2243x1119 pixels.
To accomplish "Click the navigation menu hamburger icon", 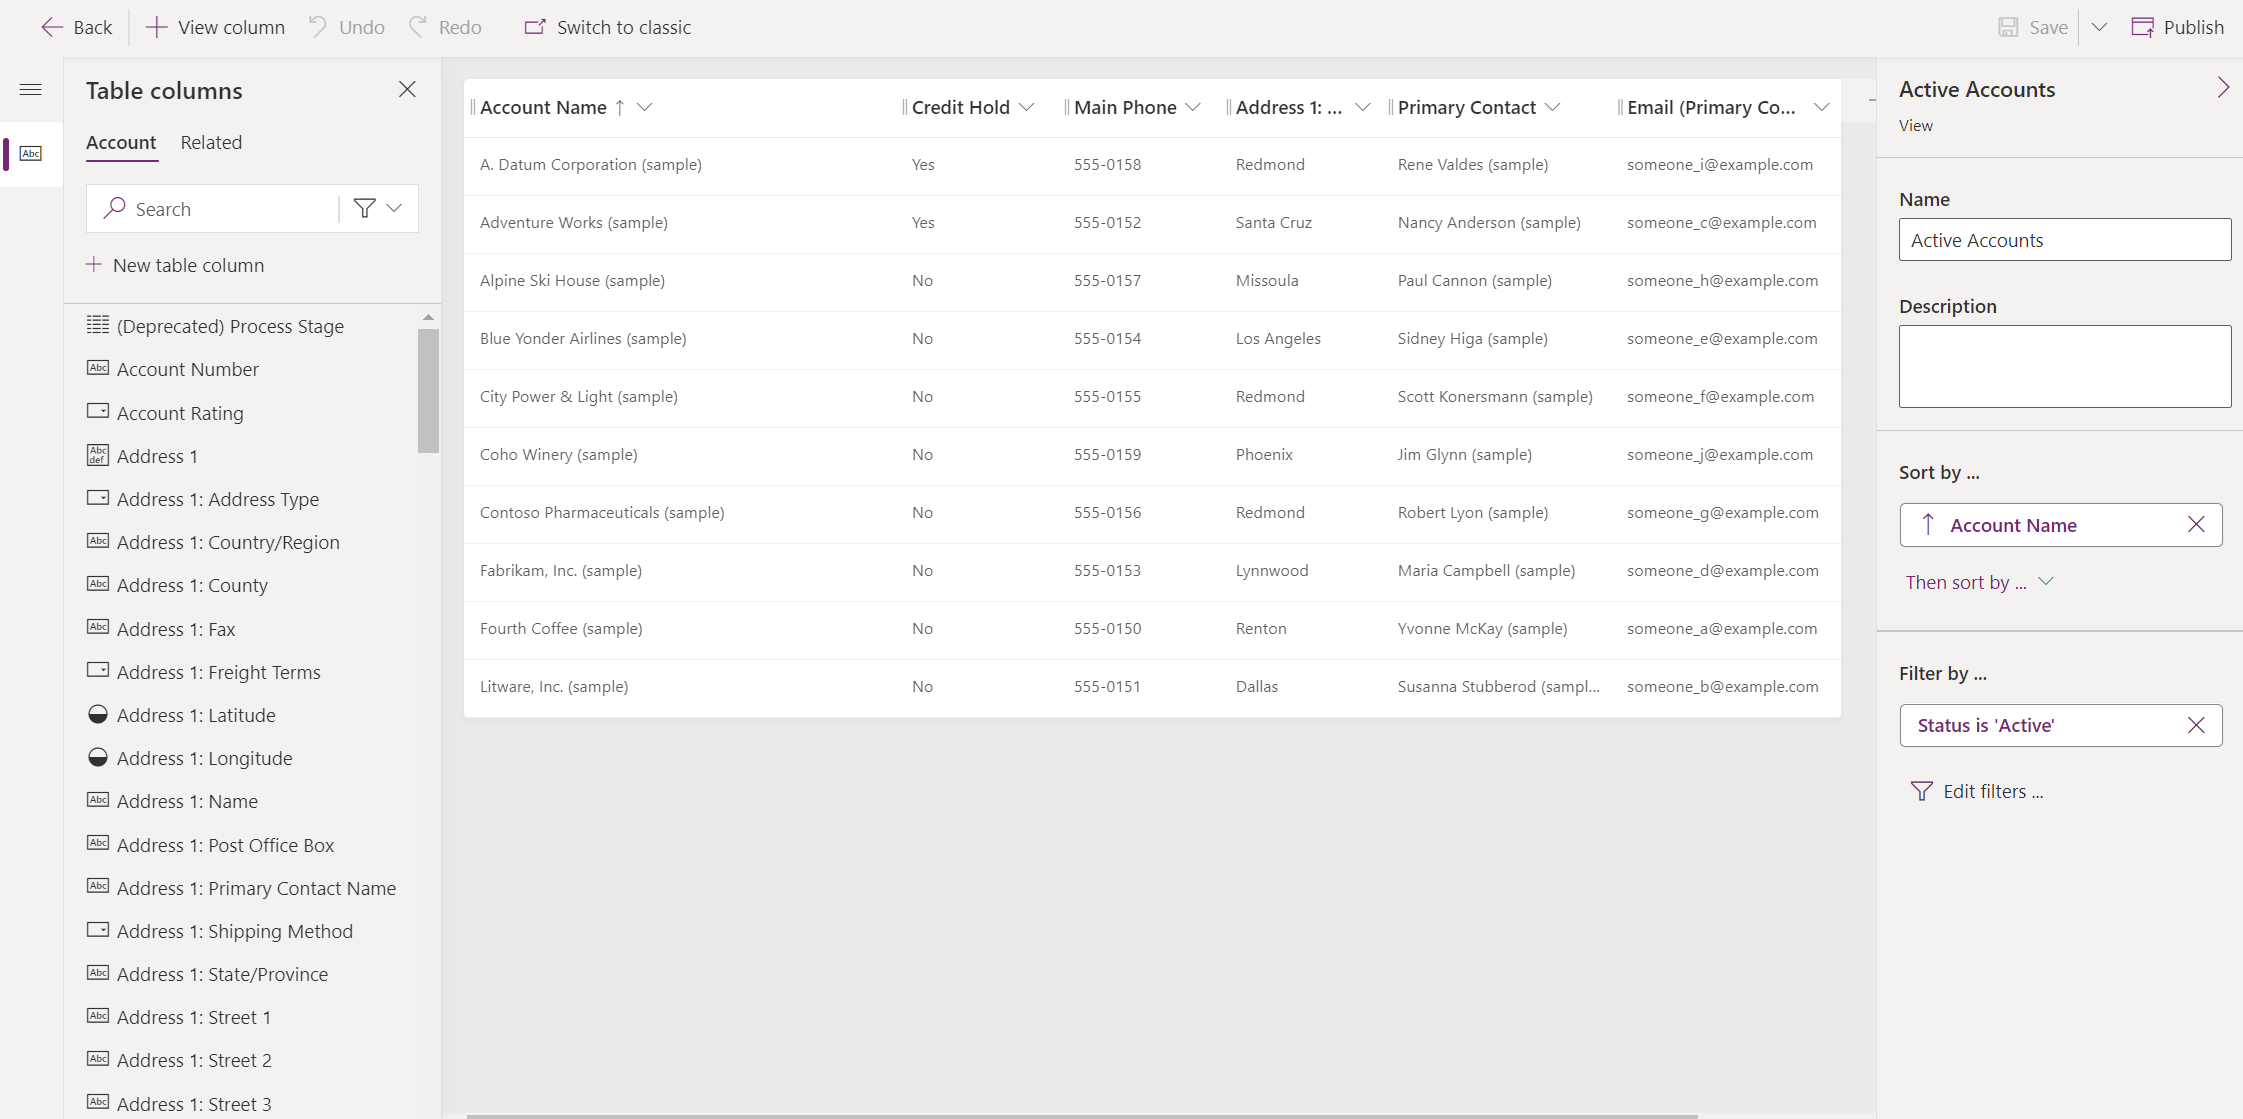I will [31, 89].
